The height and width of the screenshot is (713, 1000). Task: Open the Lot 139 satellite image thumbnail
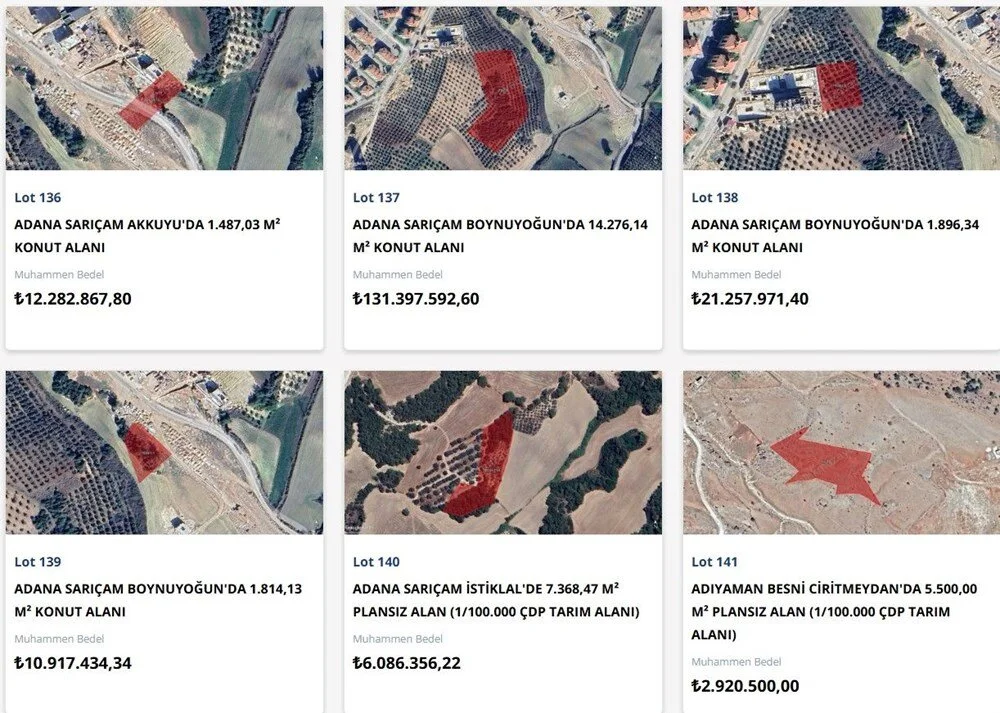[x=164, y=452]
